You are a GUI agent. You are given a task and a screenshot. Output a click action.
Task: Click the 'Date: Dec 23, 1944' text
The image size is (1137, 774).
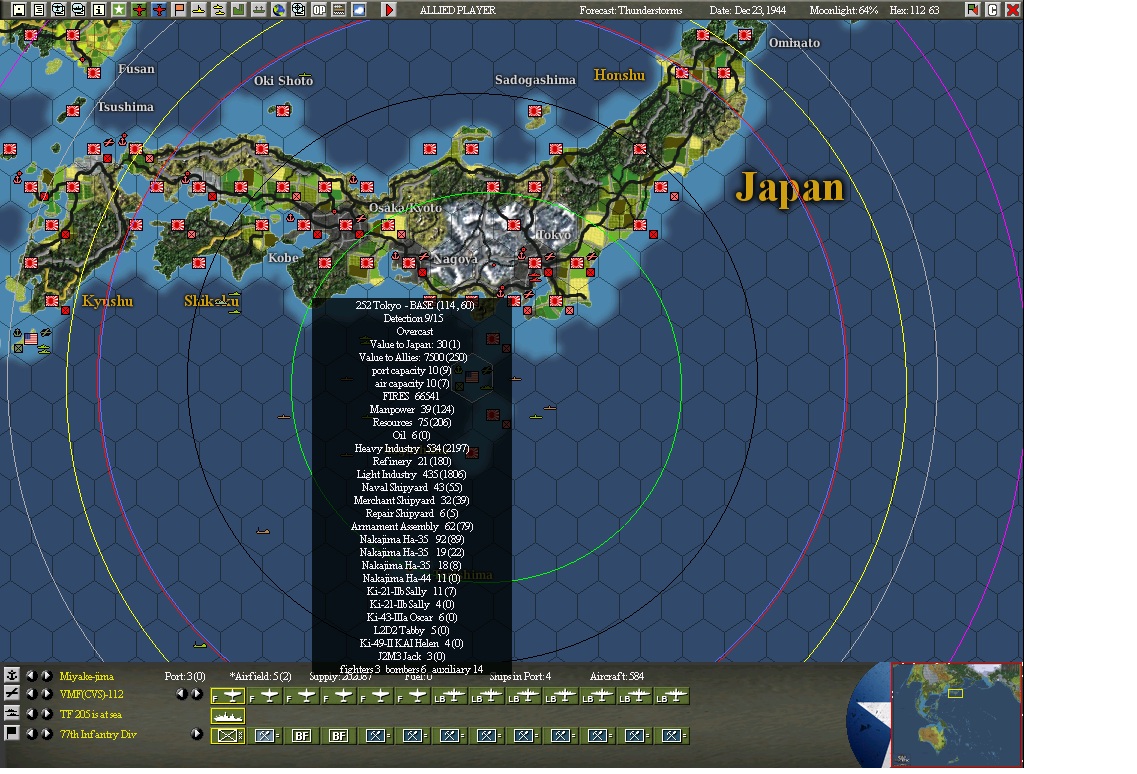748,10
